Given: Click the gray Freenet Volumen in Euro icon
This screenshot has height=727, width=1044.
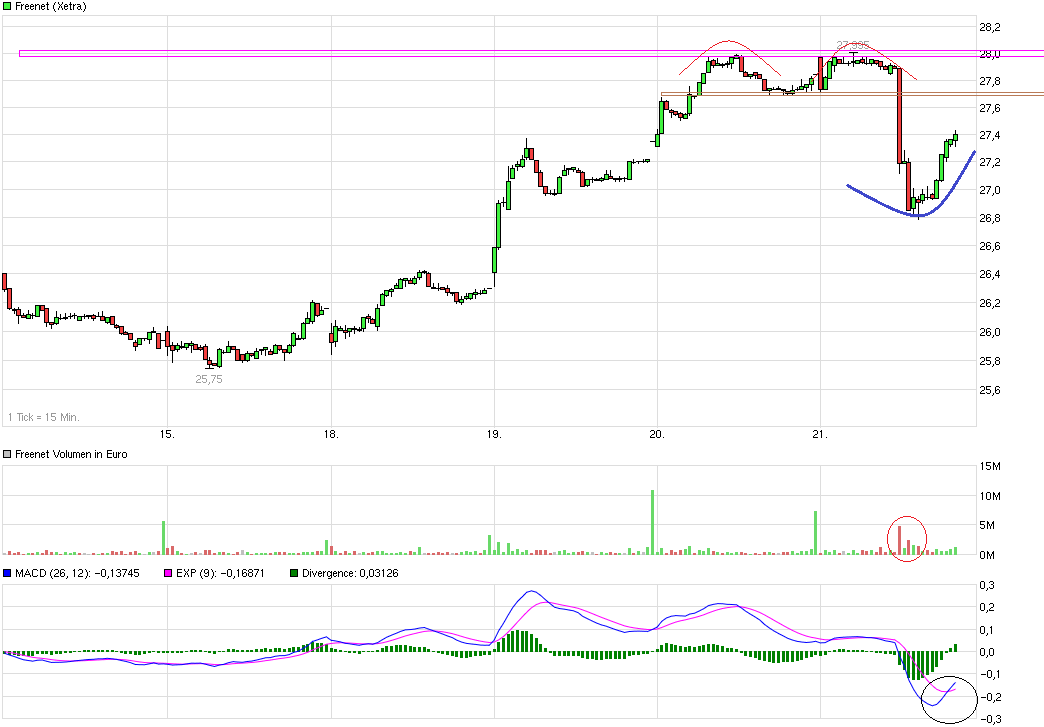Looking at the screenshot, I should pos(7,453).
